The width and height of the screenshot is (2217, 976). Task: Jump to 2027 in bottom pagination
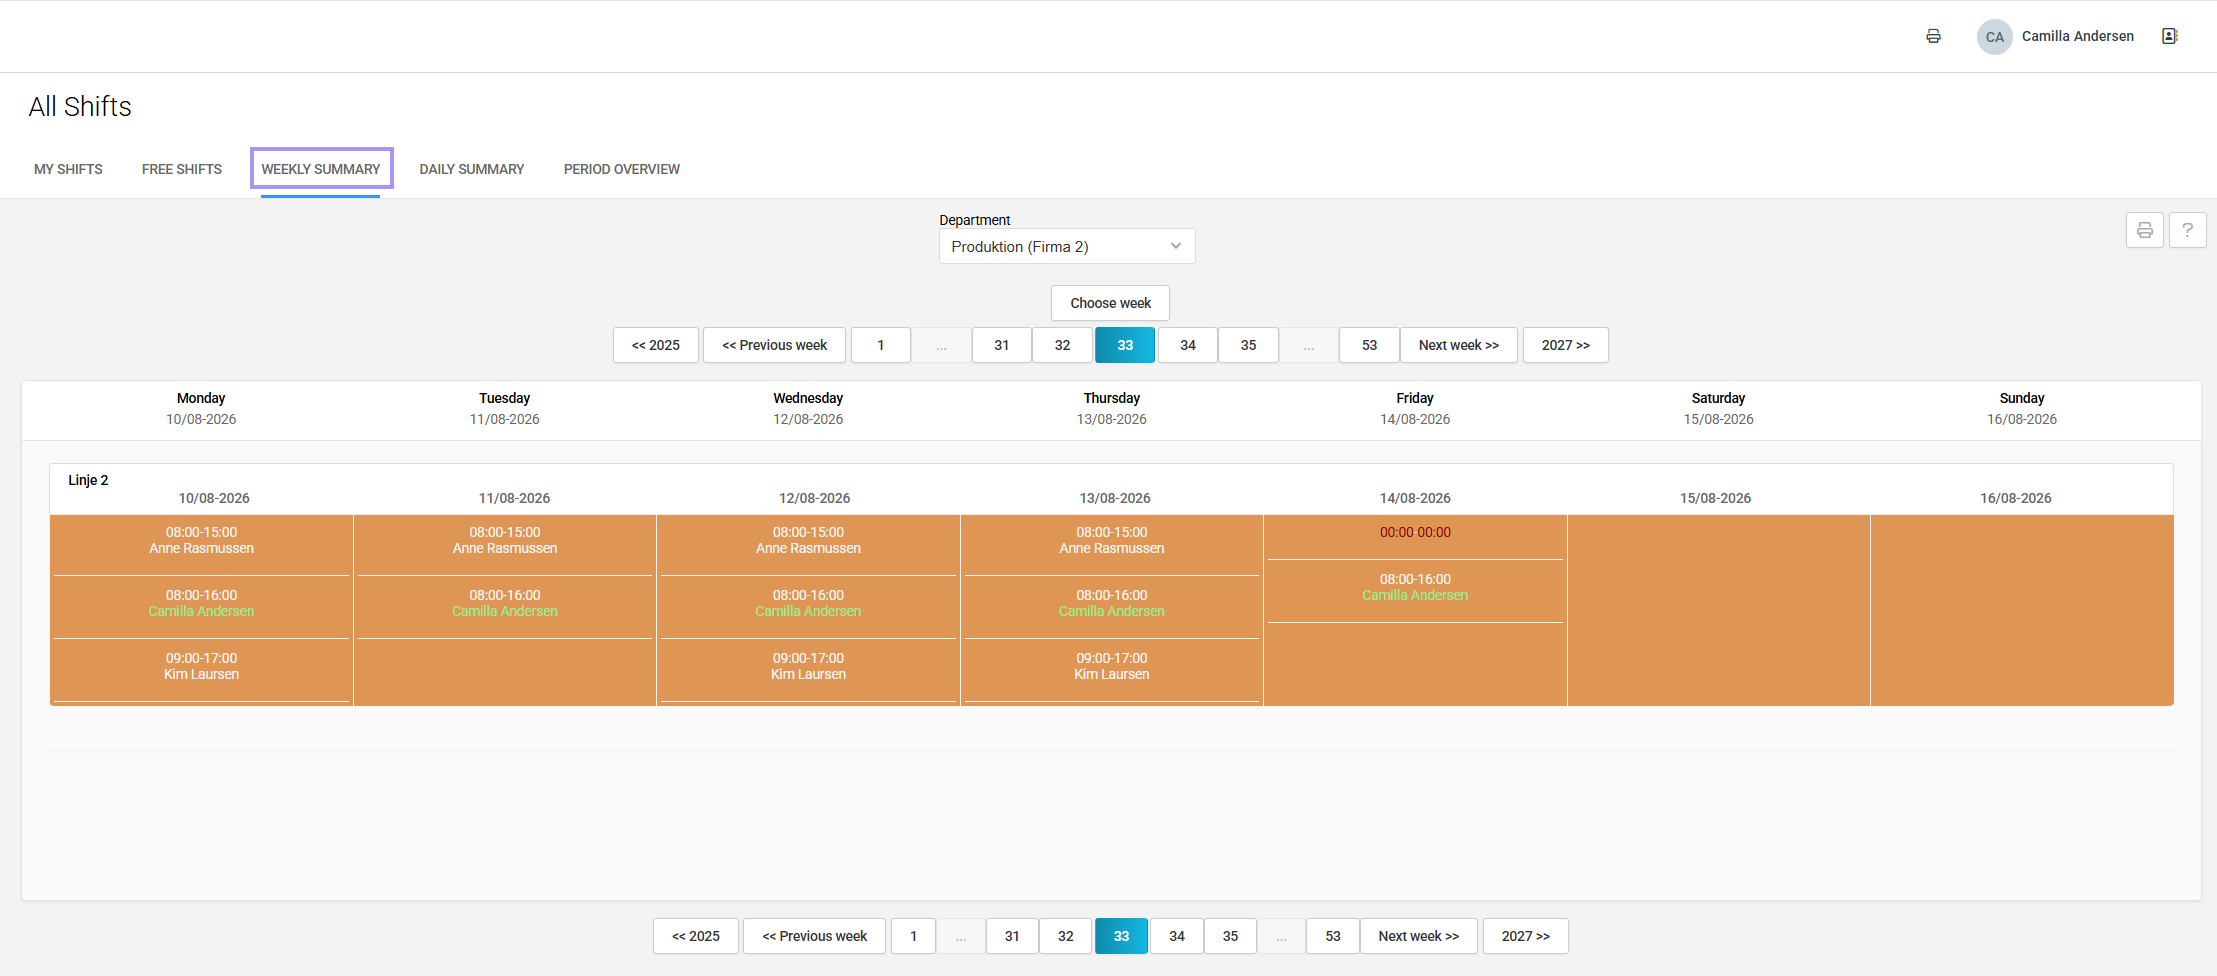coord(1525,936)
